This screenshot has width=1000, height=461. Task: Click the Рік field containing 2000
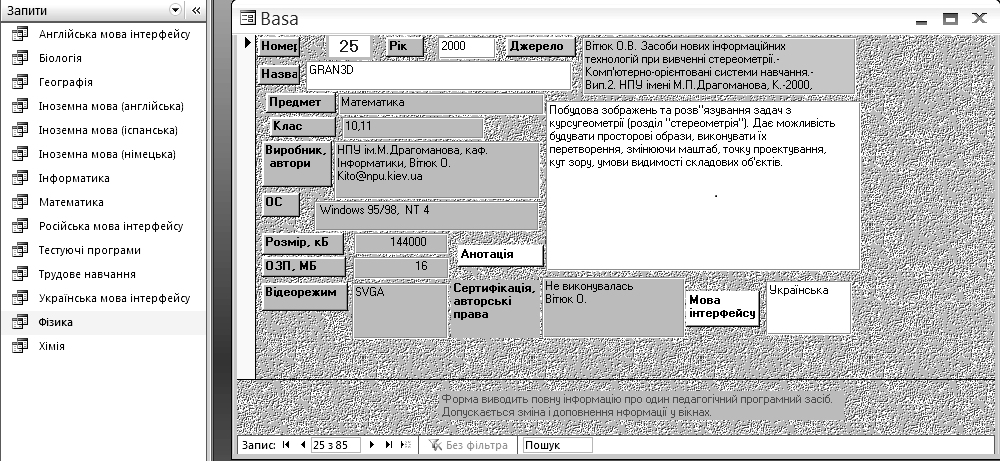[466, 47]
